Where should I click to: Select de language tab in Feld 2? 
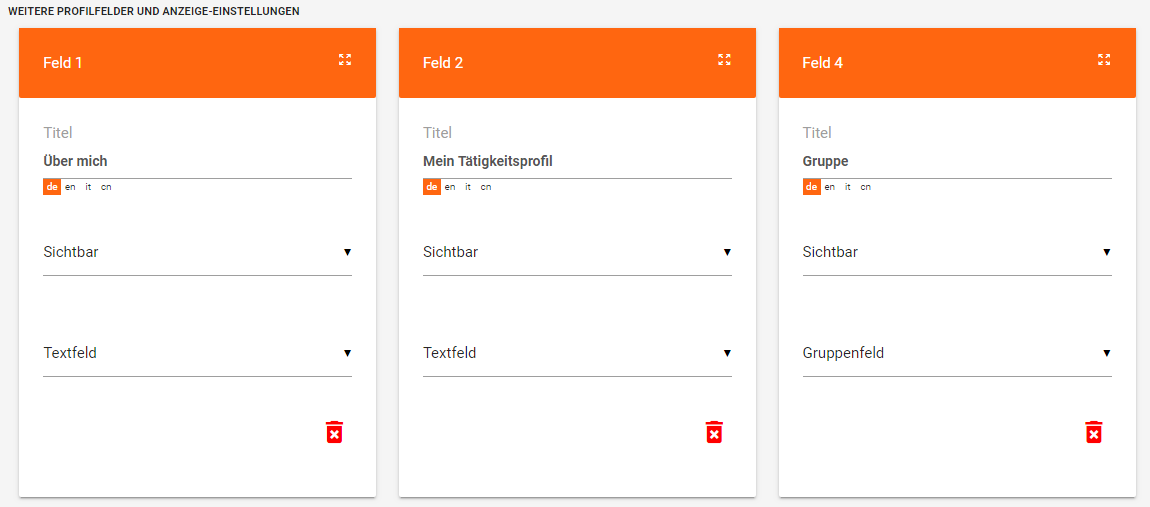pyautogui.click(x=432, y=187)
